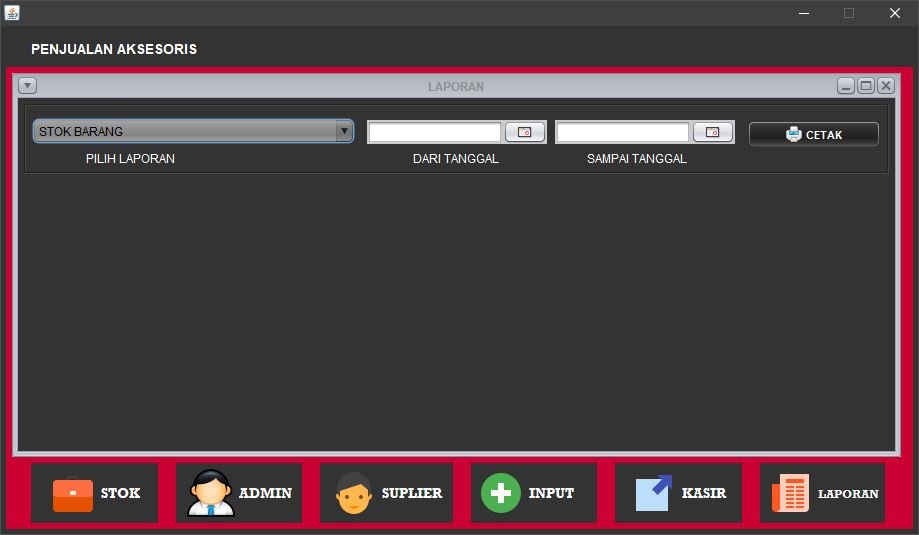Click the green plus INPUT icon

click(501, 493)
